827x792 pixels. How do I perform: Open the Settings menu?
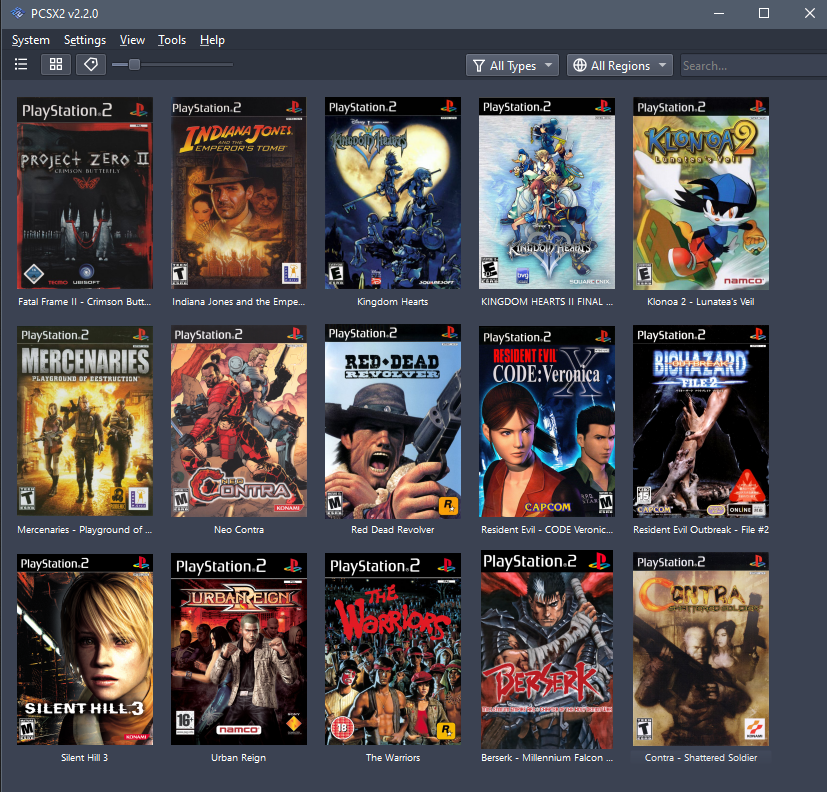click(85, 40)
